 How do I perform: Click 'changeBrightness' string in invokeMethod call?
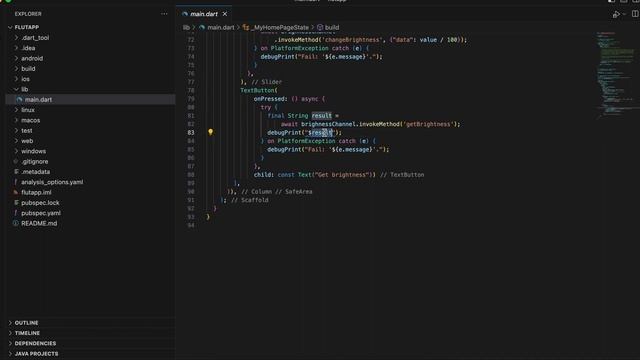[x=352, y=40]
